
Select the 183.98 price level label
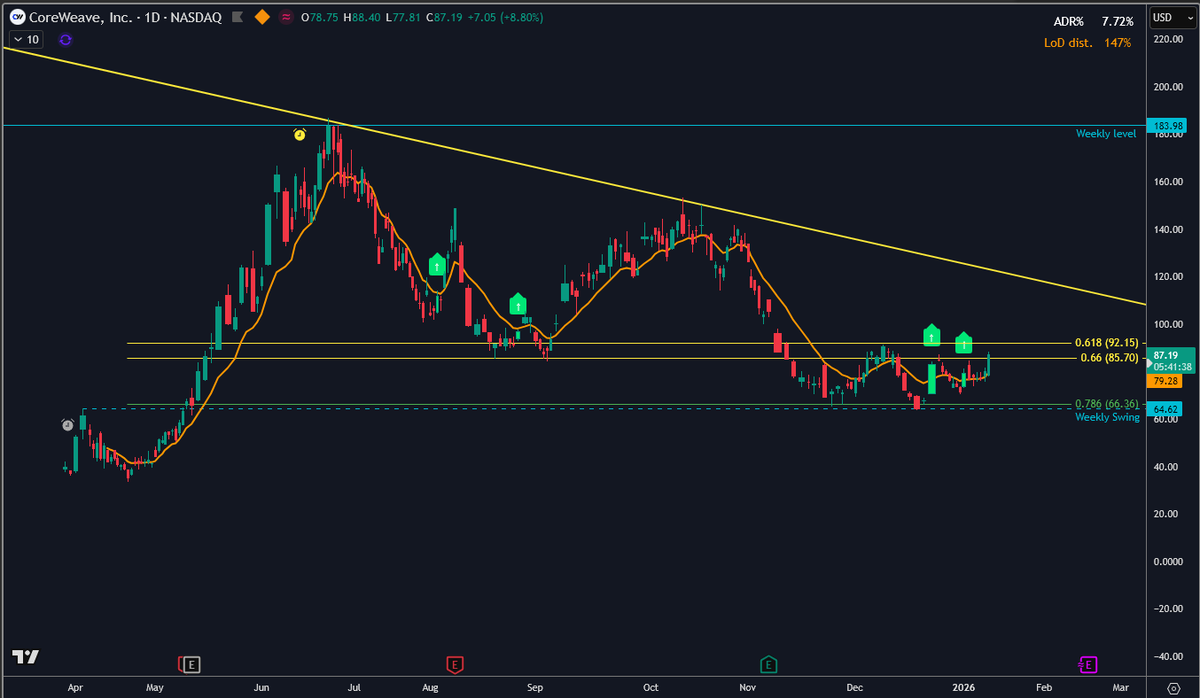pos(1166,125)
